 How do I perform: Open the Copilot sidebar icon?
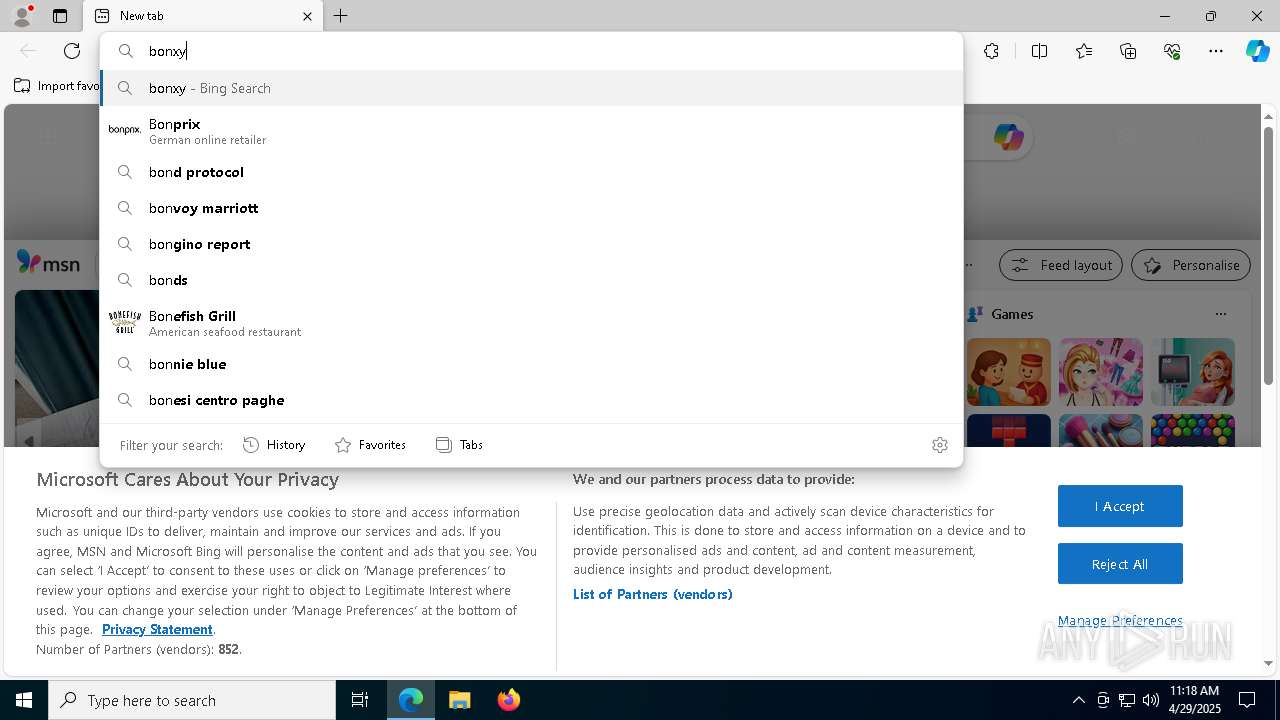click(x=1257, y=51)
